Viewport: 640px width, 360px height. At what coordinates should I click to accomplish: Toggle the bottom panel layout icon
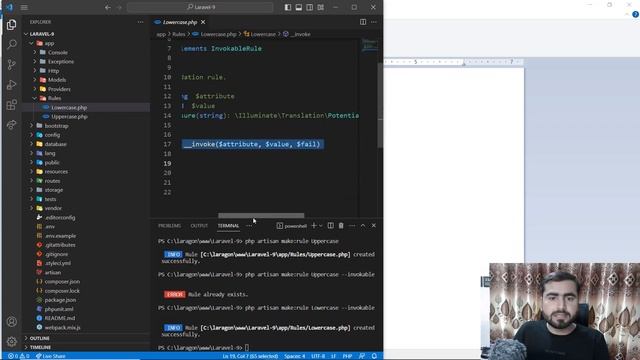point(299,7)
